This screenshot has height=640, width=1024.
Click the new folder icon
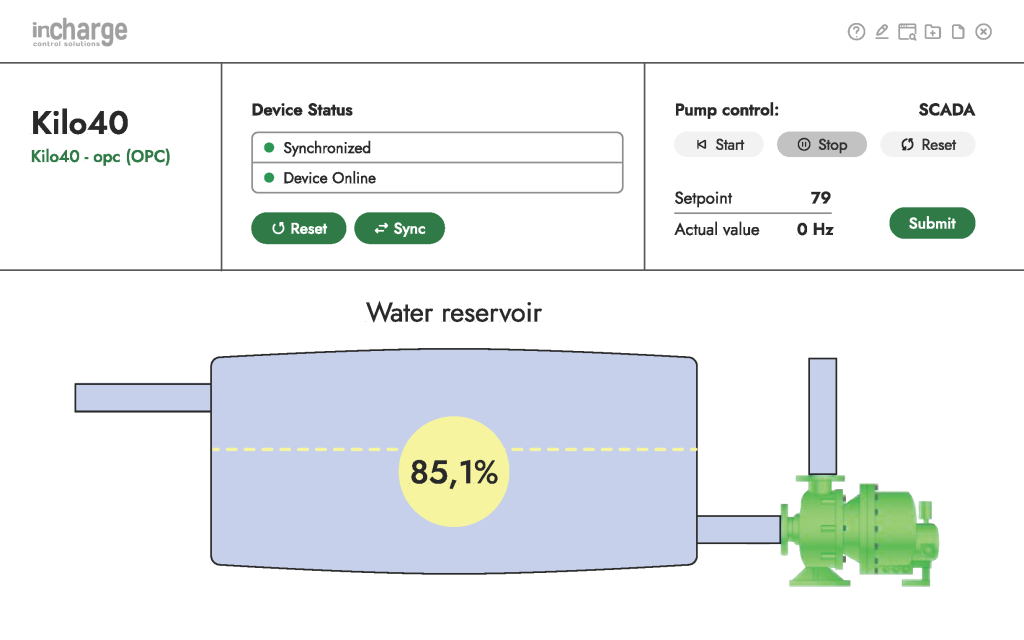click(x=932, y=32)
